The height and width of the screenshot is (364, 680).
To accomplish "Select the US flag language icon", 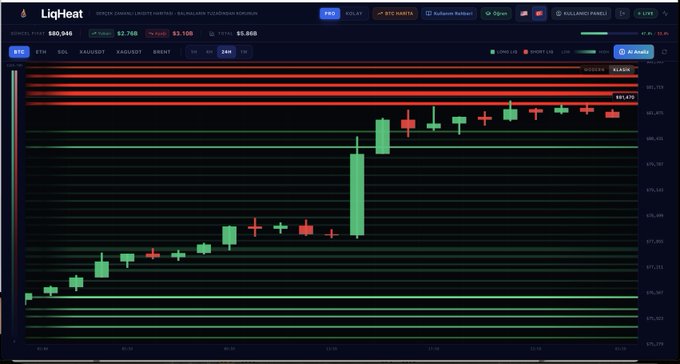I will tap(524, 13).
